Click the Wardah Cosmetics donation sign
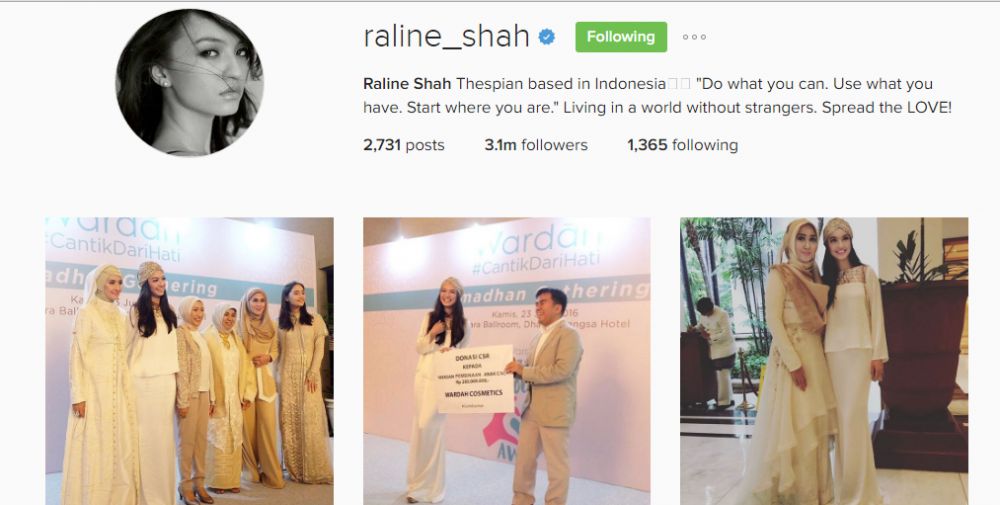Image resolution: width=1000 pixels, height=505 pixels. tap(475, 379)
